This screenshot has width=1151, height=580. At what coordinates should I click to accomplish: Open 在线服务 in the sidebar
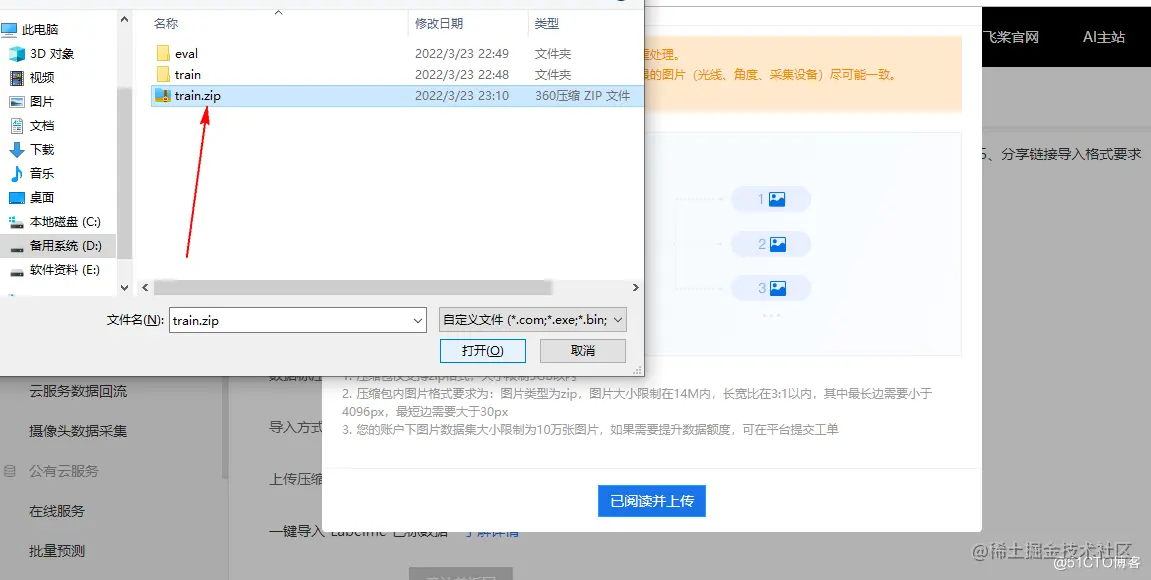pos(57,511)
